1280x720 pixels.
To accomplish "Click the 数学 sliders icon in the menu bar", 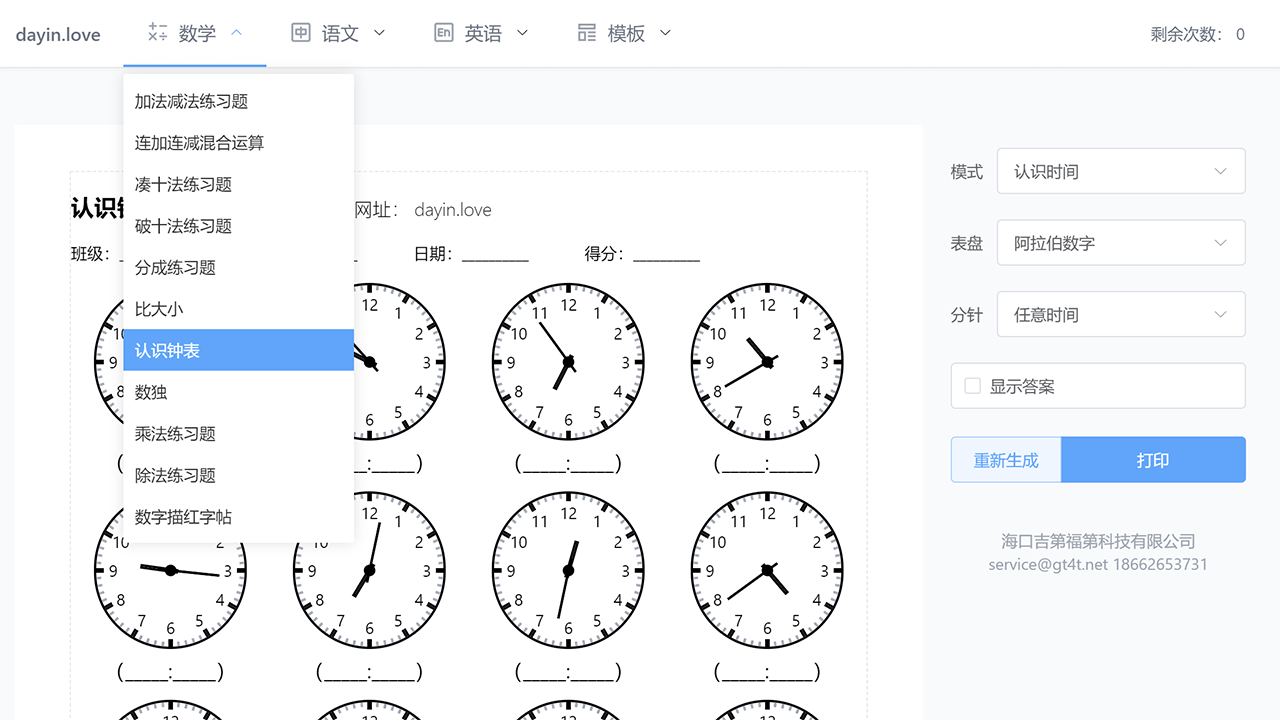I will coord(156,32).
